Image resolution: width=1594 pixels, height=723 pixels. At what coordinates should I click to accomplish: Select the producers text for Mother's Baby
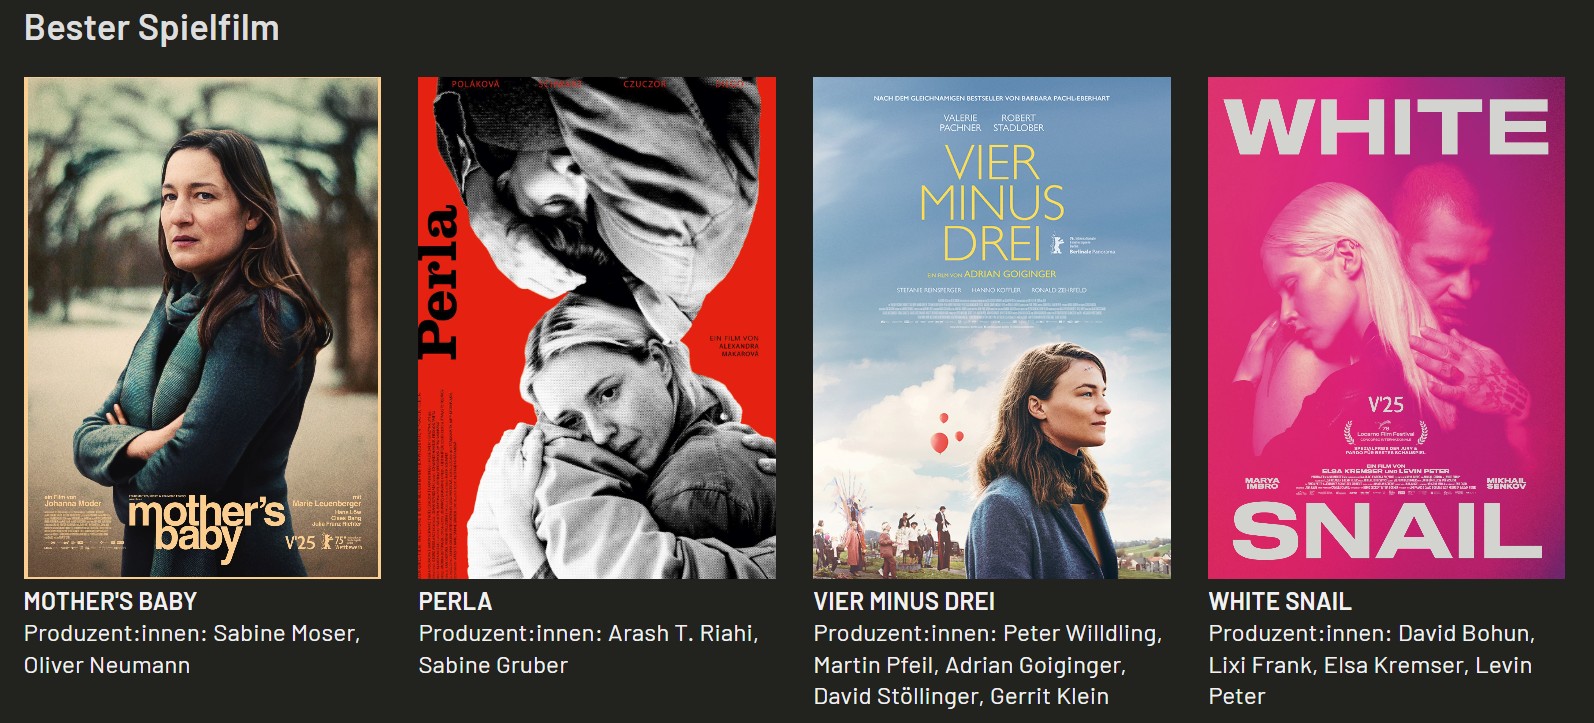(192, 649)
